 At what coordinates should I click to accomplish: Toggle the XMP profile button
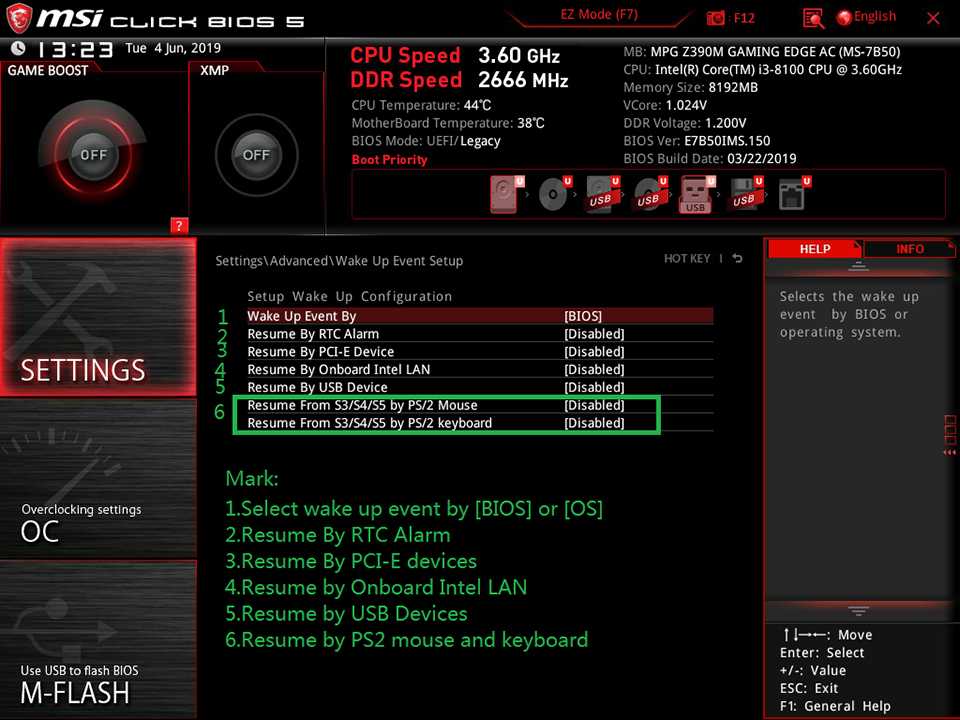coord(256,155)
